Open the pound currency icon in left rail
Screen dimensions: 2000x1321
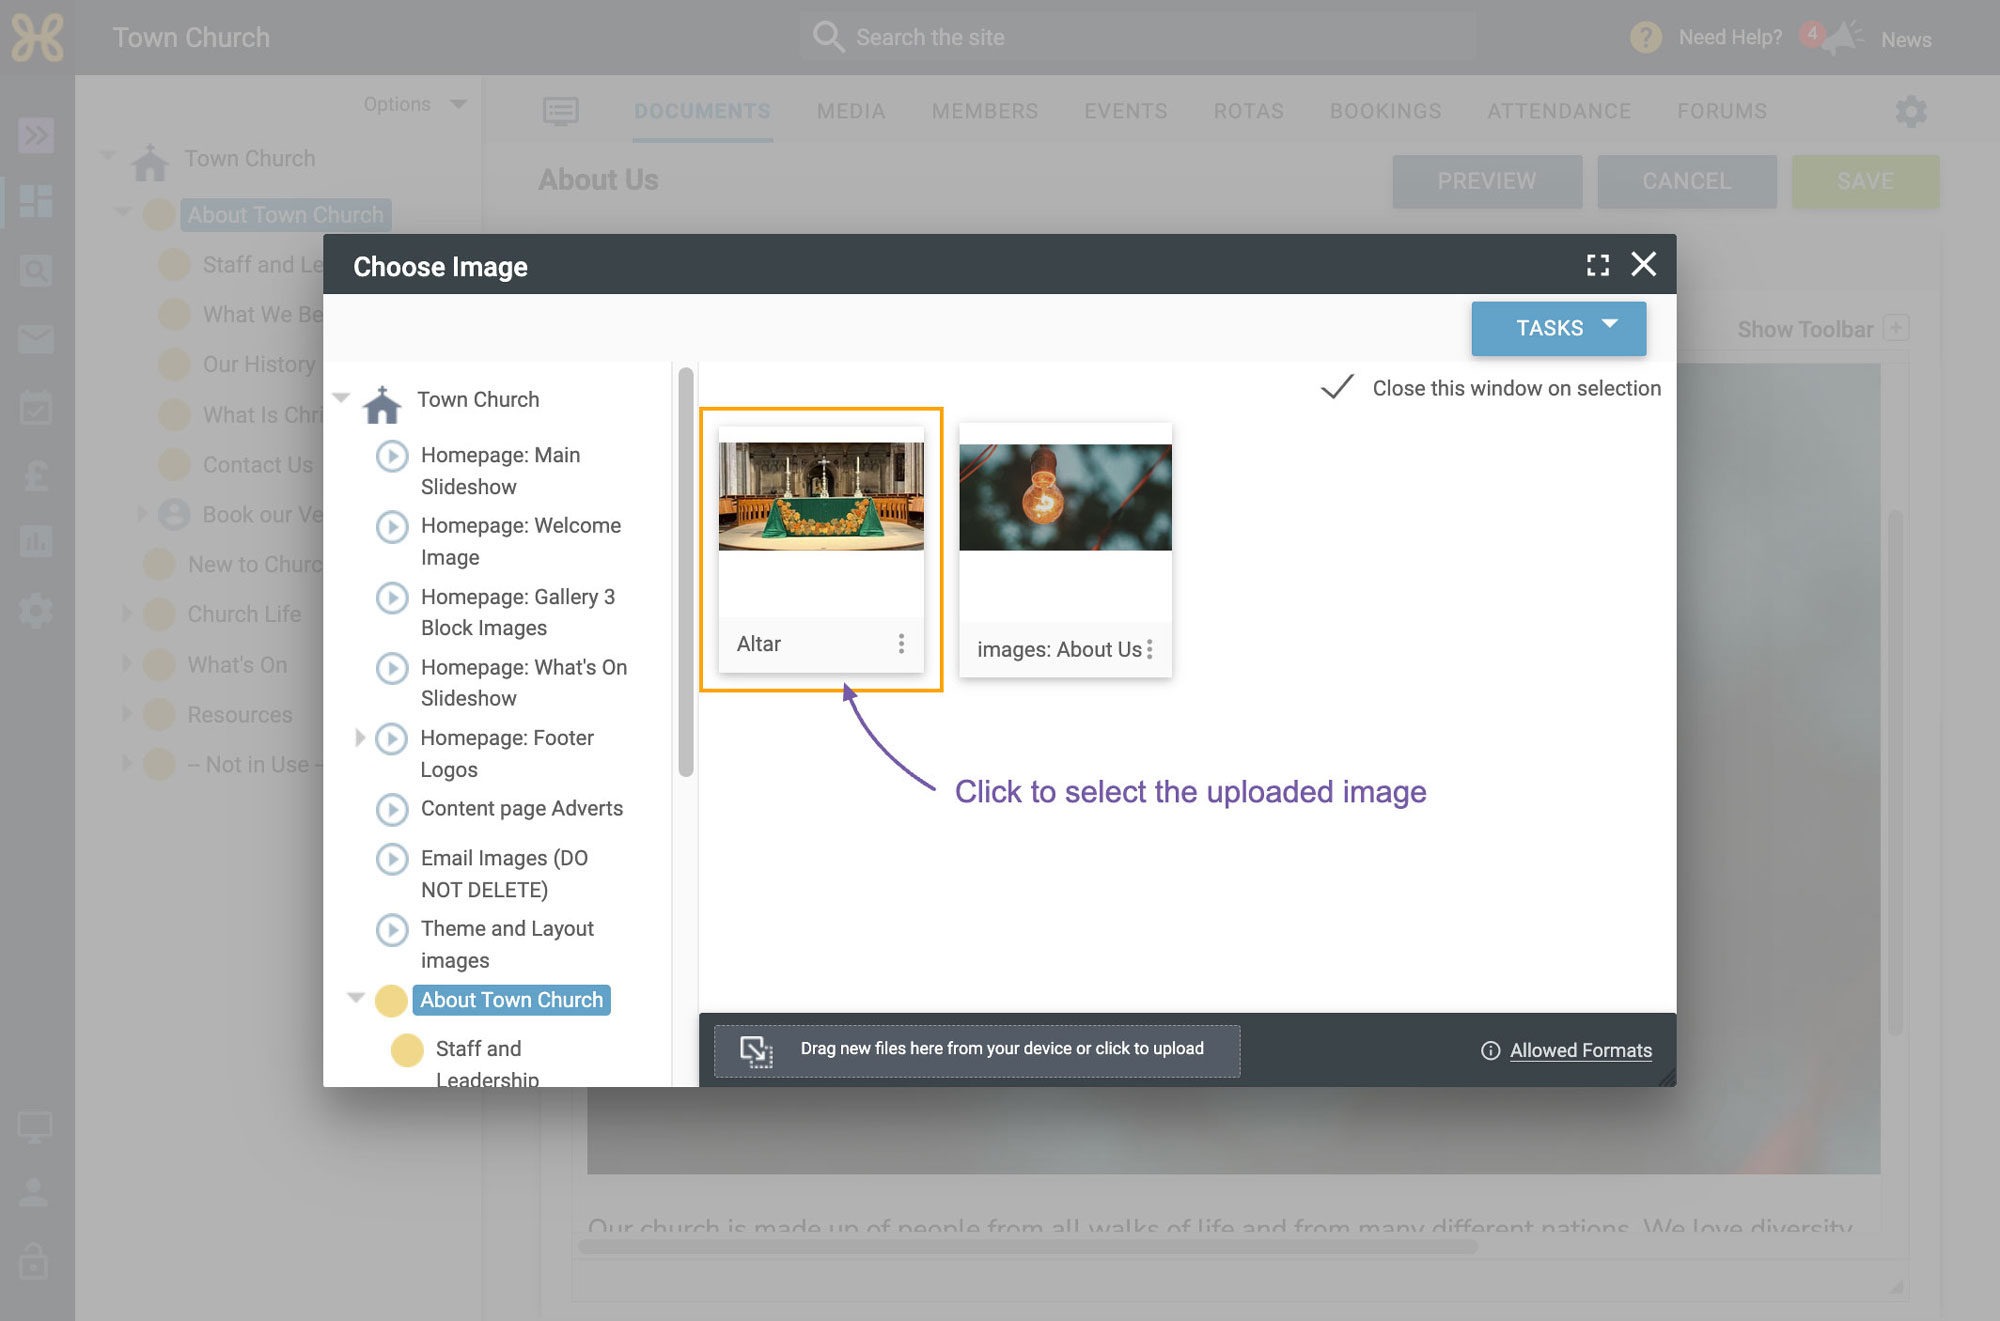pyautogui.click(x=36, y=475)
